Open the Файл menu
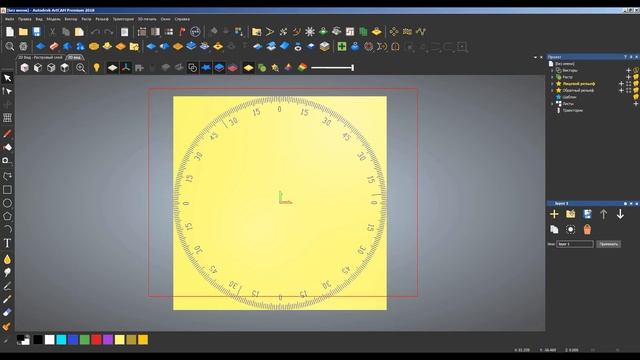The width and height of the screenshot is (640, 360). (9, 19)
